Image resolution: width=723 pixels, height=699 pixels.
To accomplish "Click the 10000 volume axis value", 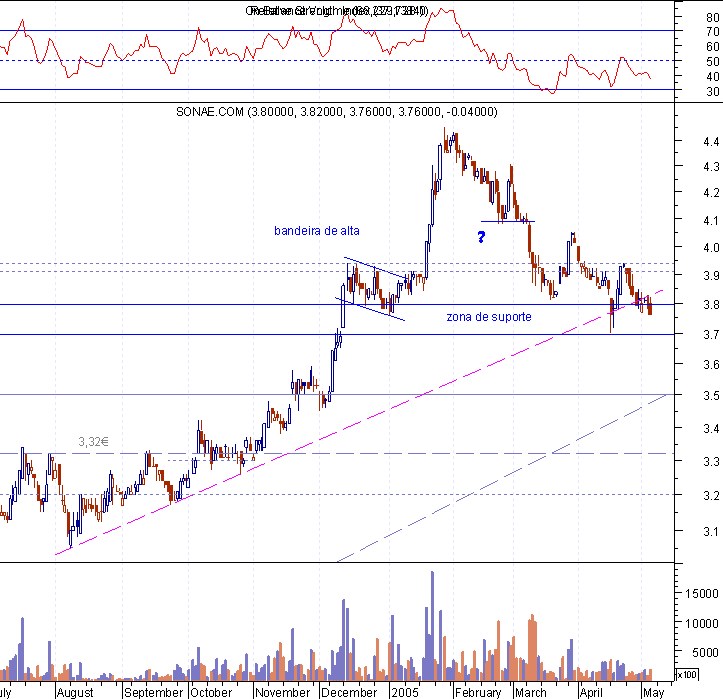I will click(702, 623).
